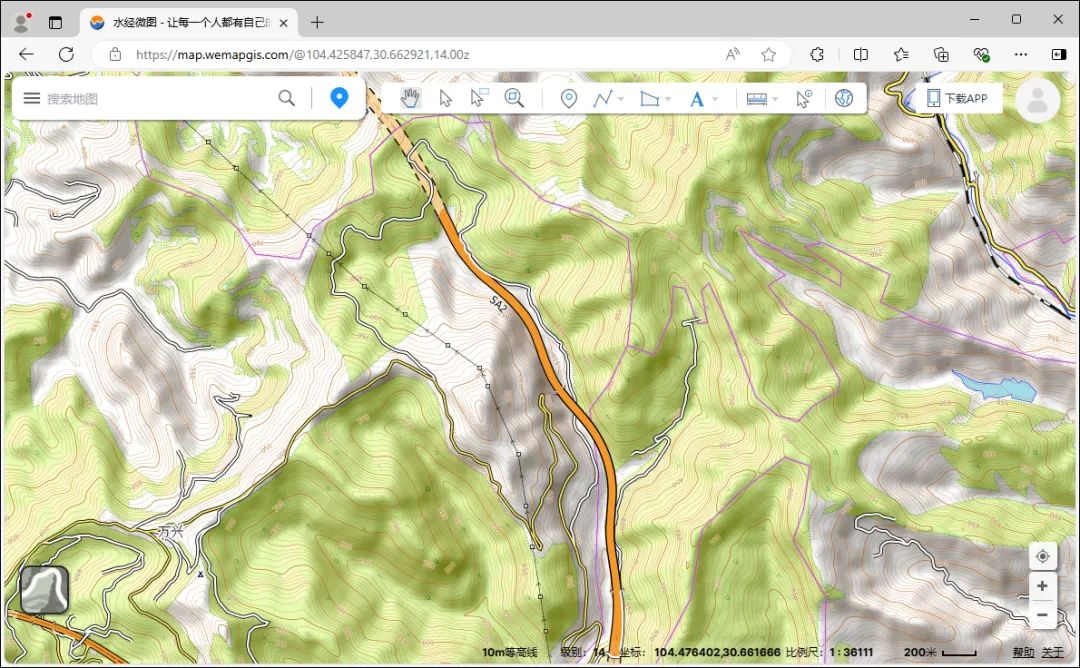1080x668 pixels.
Task: Select the 水经微图 browser tab
Action: (189, 23)
